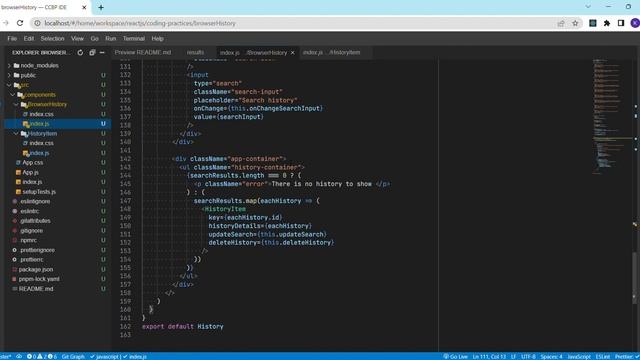Screen dimensions: 640x360
Task: Click the ESLint status bar item
Action: point(602,356)
